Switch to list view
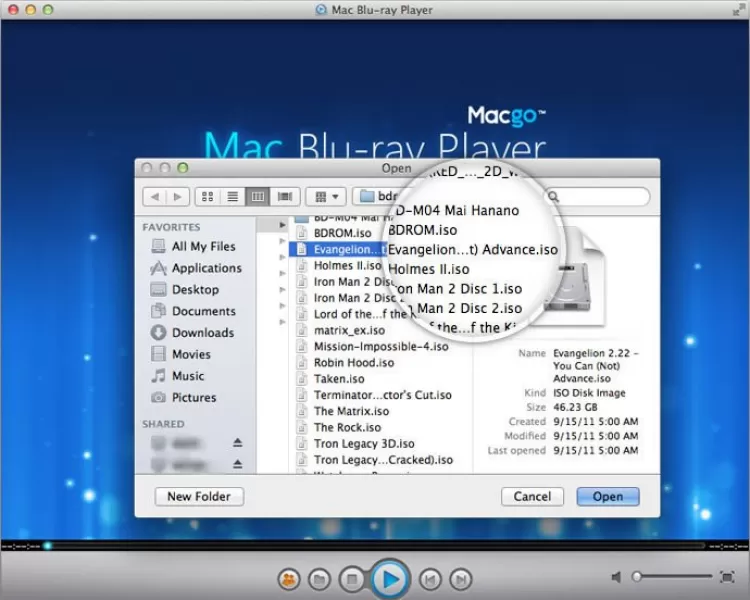 pyautogui.click(x=232, y=197)
